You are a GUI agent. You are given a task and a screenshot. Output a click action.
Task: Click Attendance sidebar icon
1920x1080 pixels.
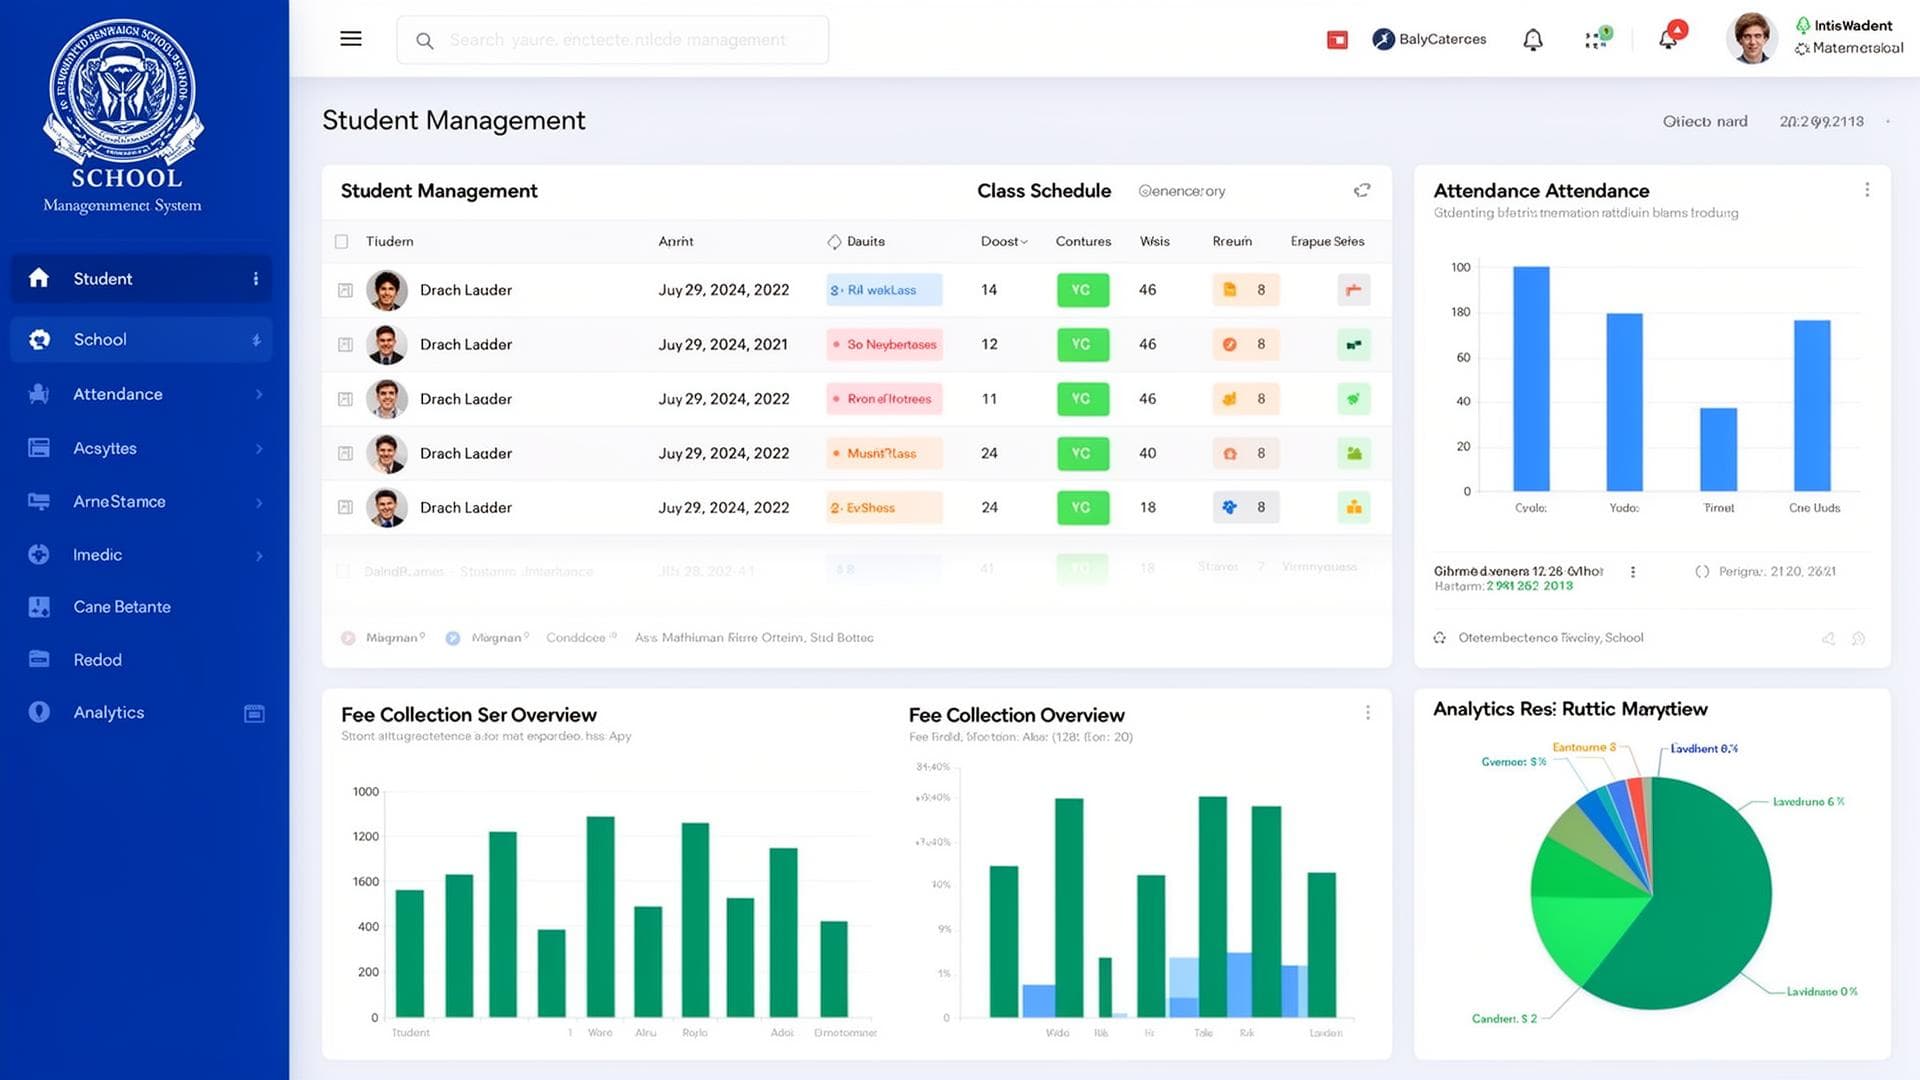pos(39,394)
